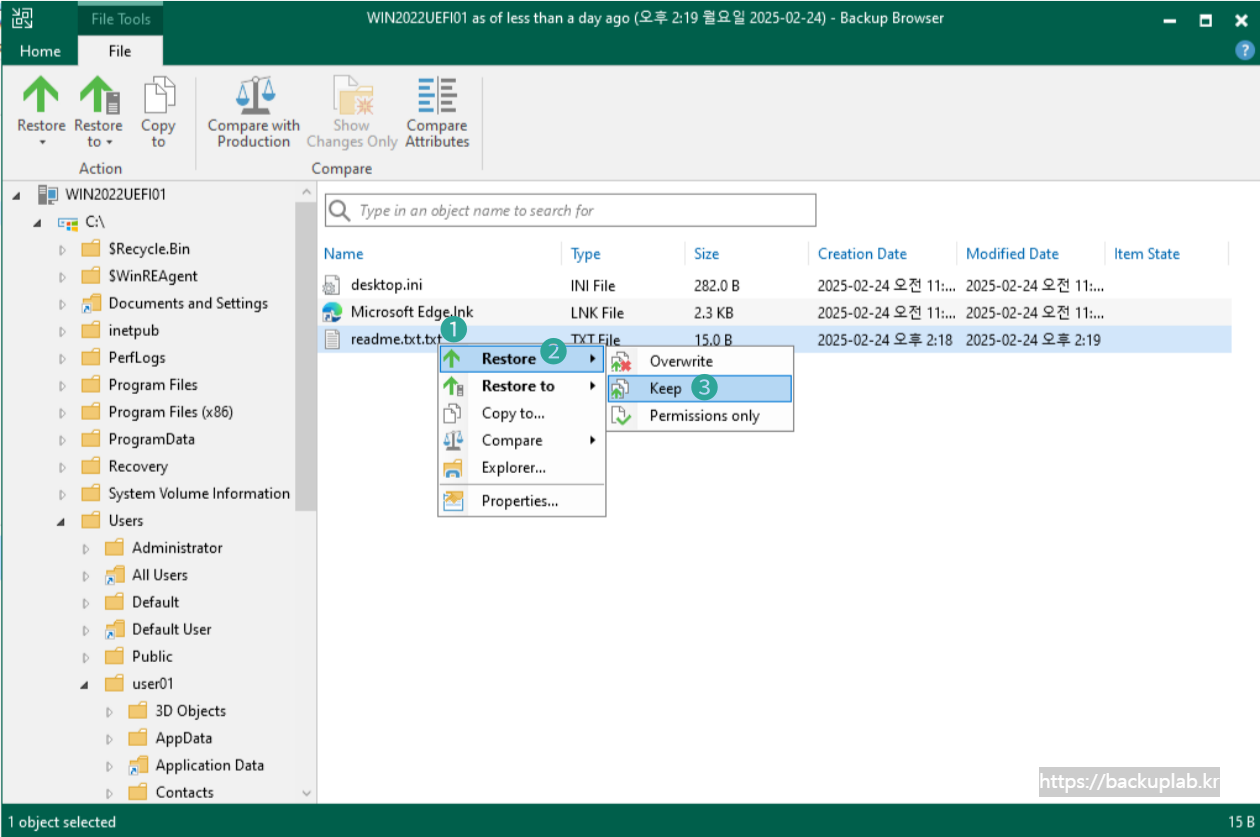Click the tree panel scroll-down arrow
This screenshot has width=1260, height=837.
click(x=306, y=793)
